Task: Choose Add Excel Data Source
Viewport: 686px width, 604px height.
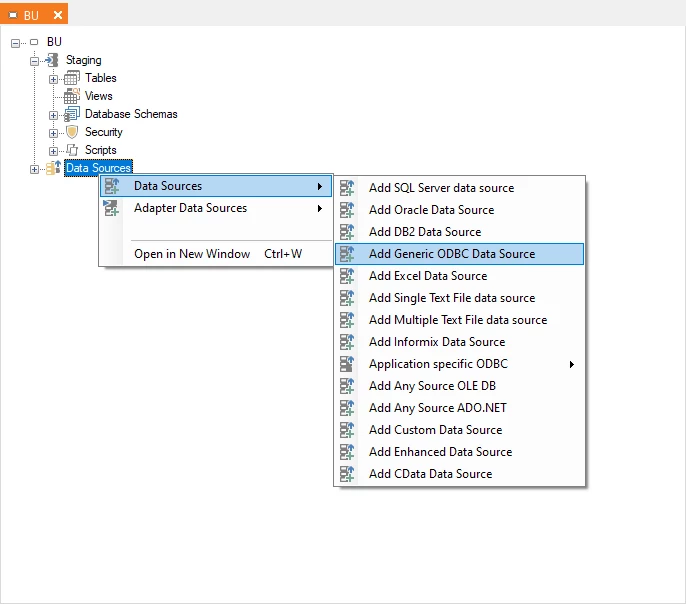Action: coord(459,276)
